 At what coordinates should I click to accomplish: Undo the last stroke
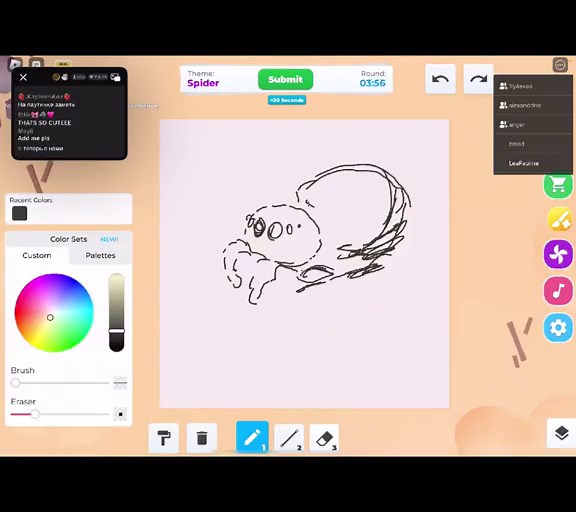[x=440, y=79]
